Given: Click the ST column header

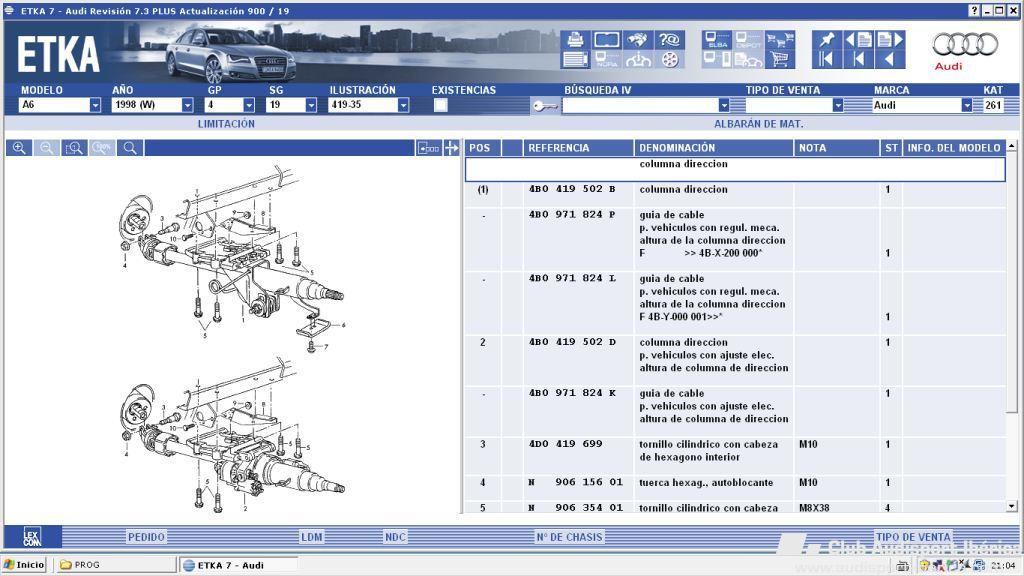Looking at the screenshot, I should [891, 148].
